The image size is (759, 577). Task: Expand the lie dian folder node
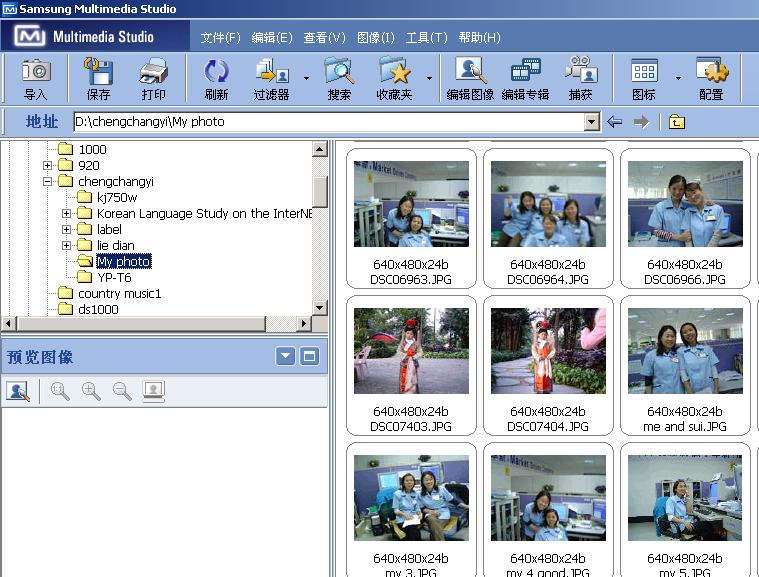click(x=66, y=245)
